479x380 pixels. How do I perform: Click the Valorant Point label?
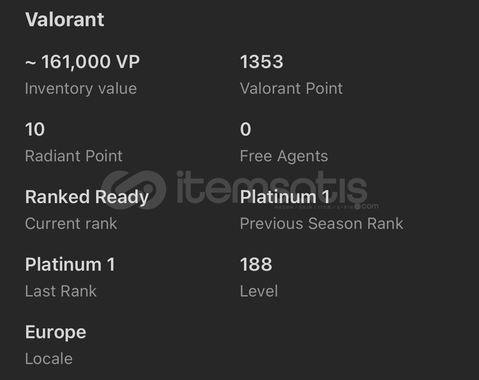291,89
